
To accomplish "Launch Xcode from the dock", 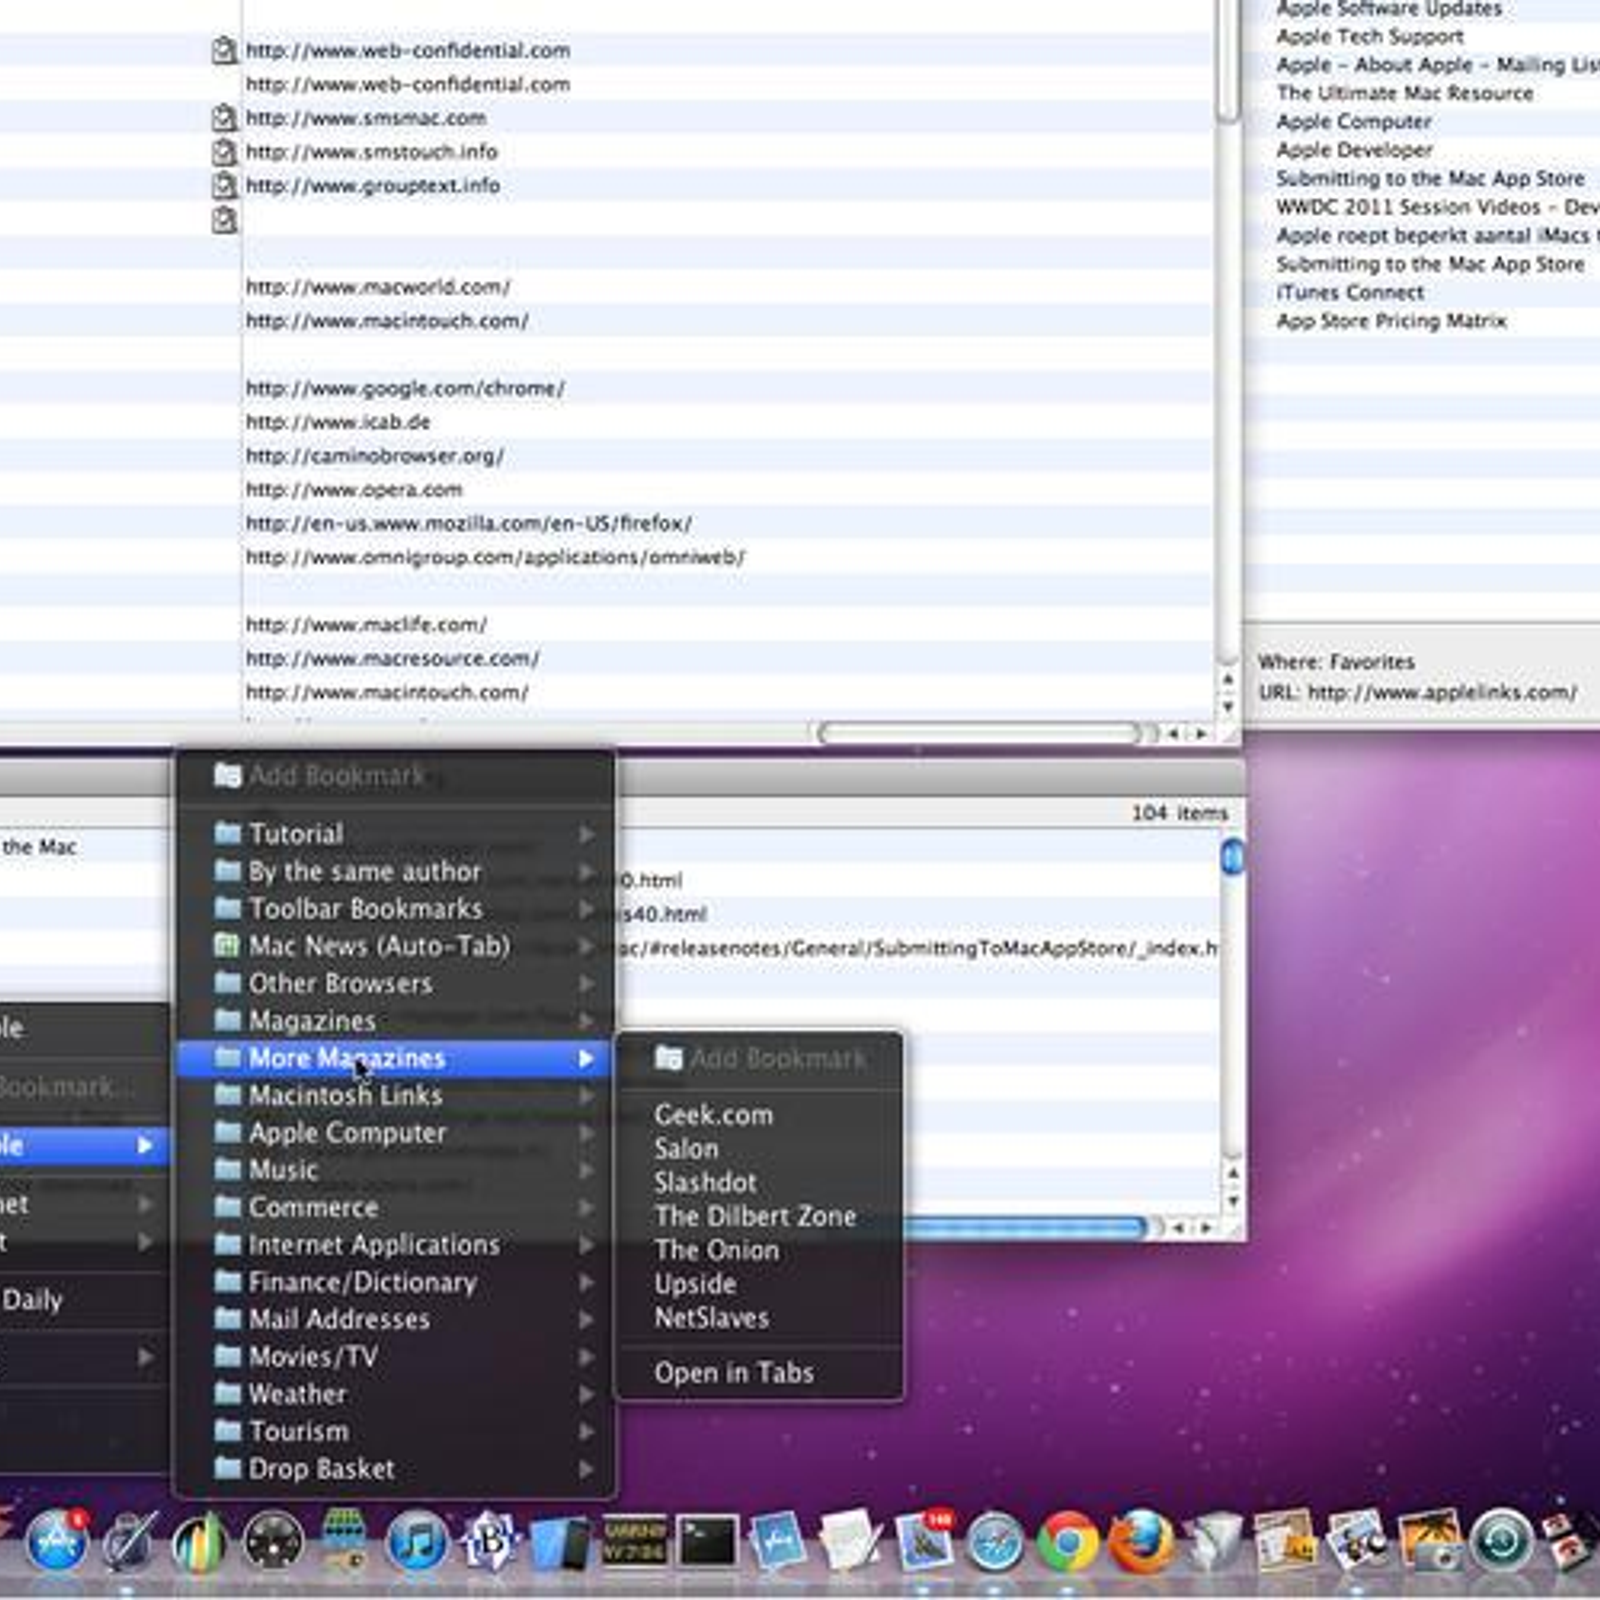I will click(x=779, y=1541).
